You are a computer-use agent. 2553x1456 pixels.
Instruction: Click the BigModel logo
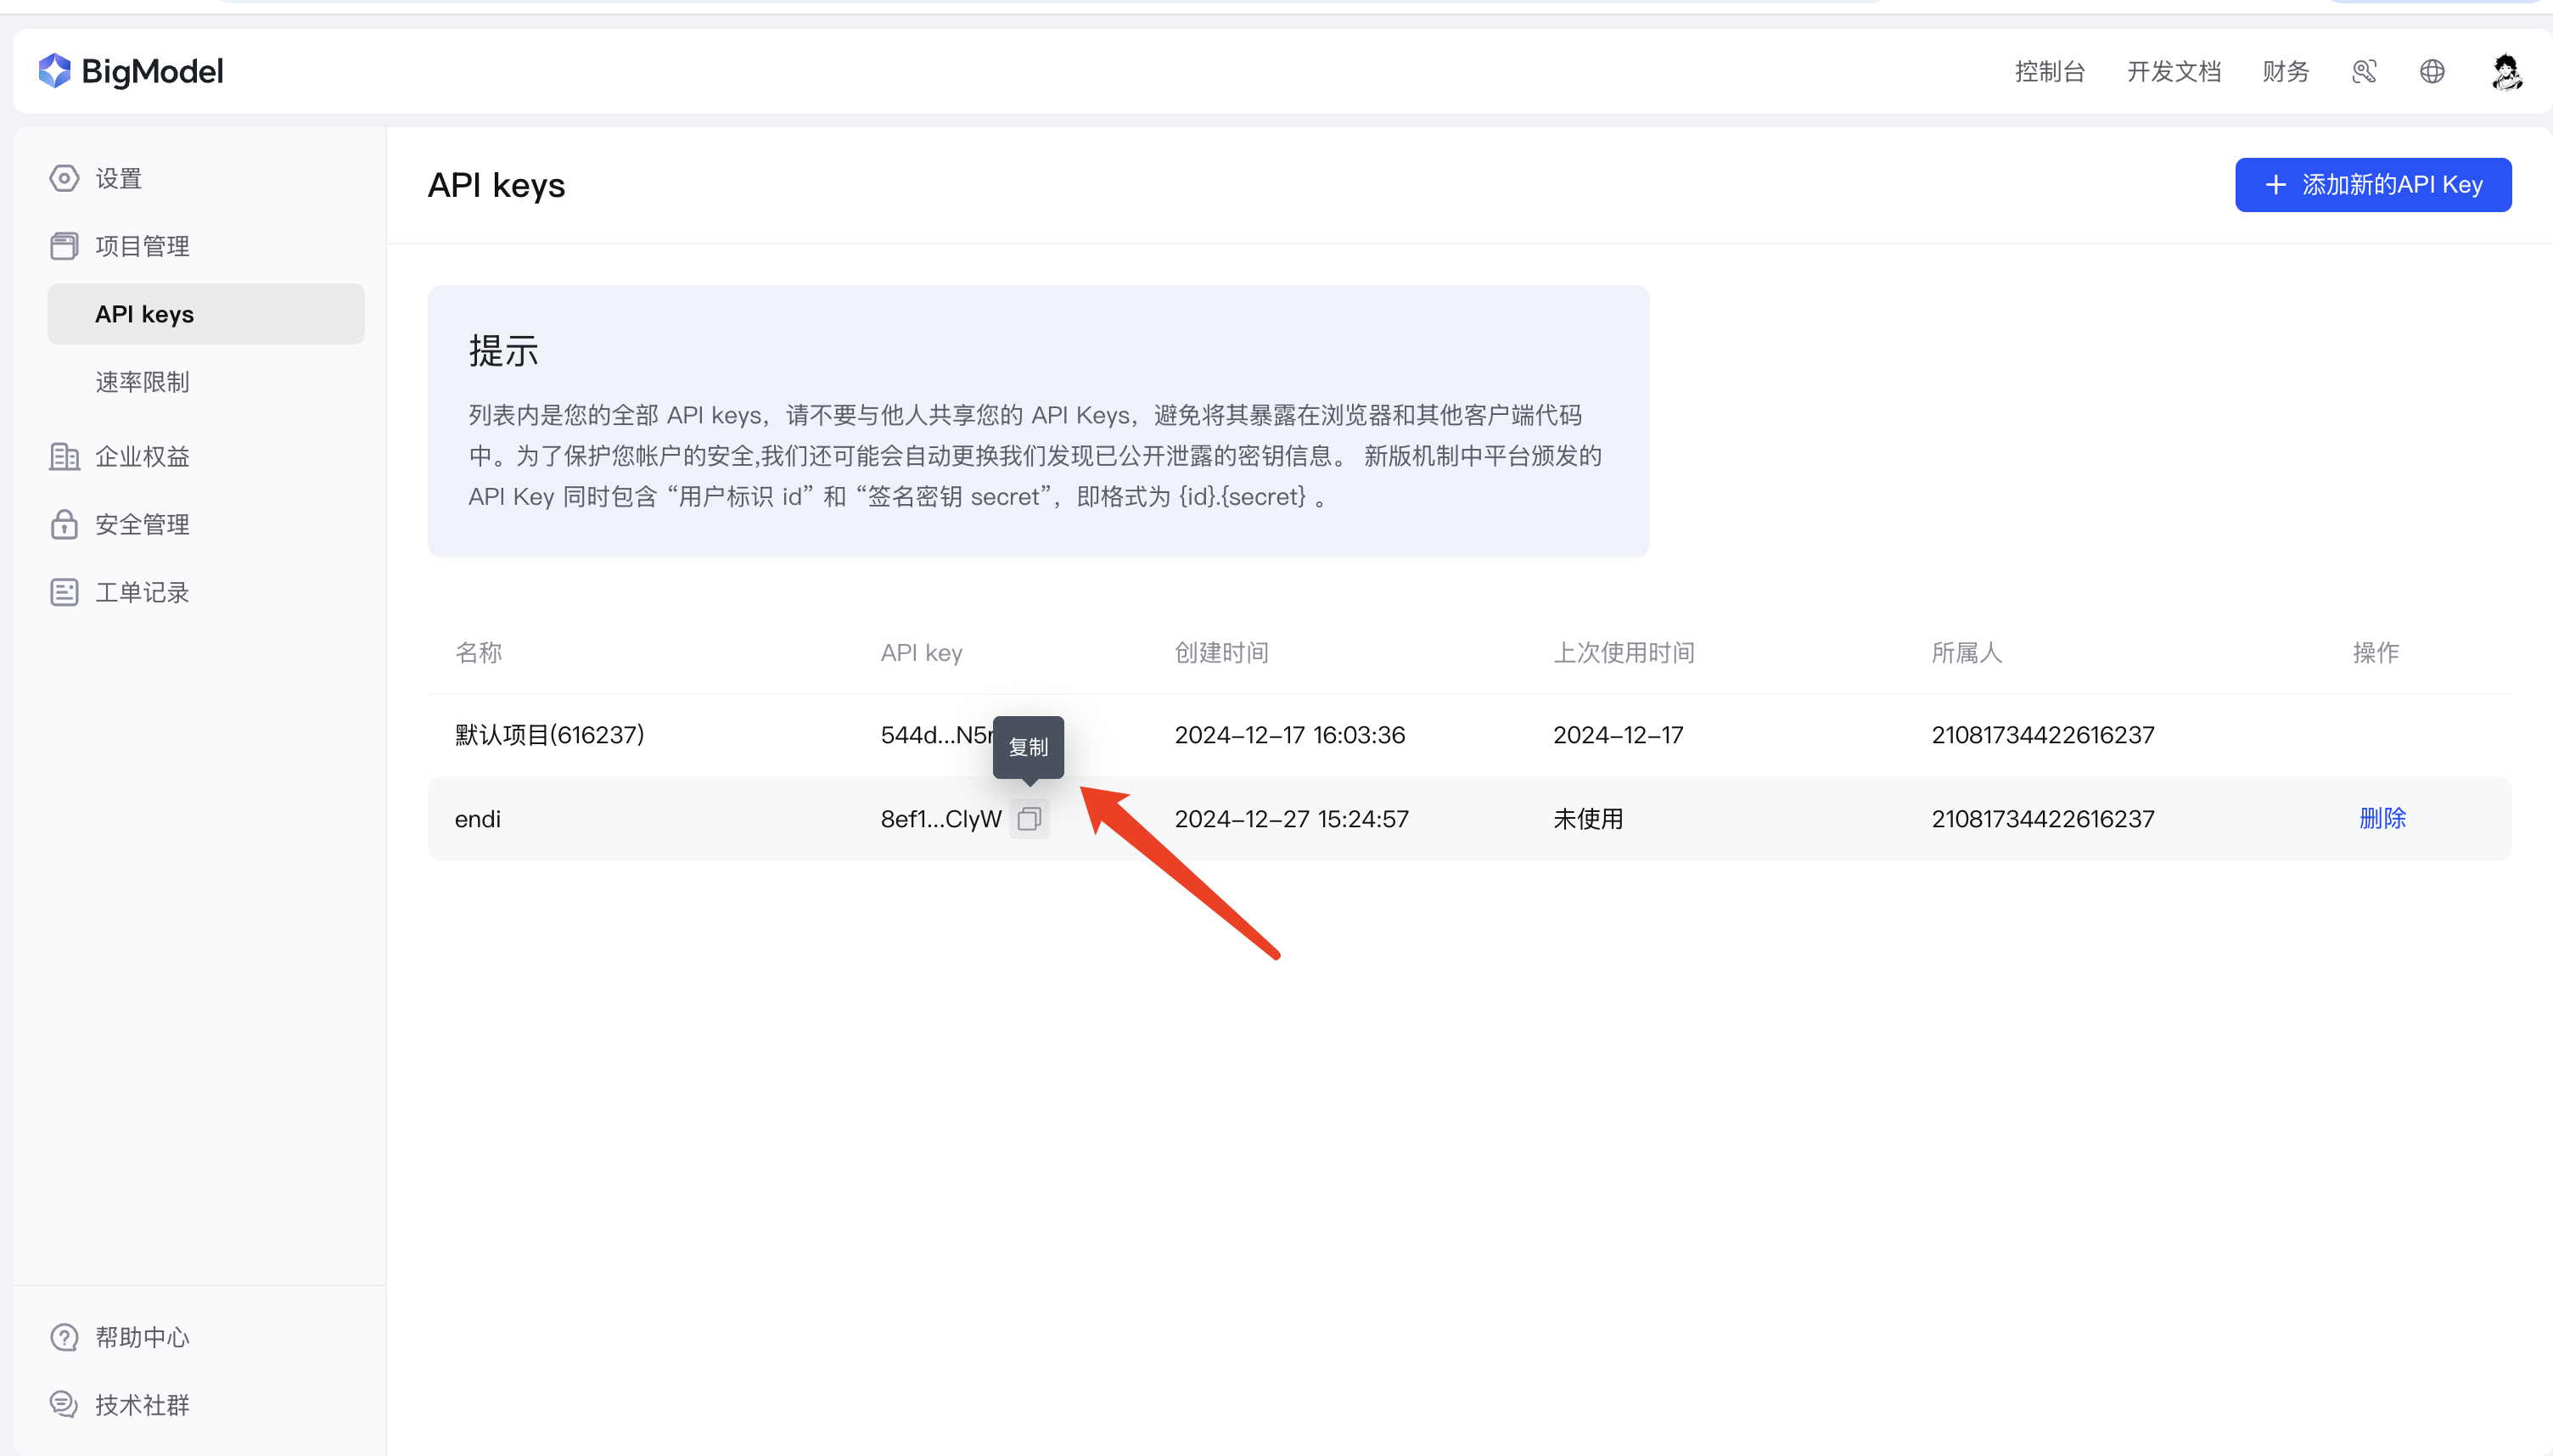[131, 70]
